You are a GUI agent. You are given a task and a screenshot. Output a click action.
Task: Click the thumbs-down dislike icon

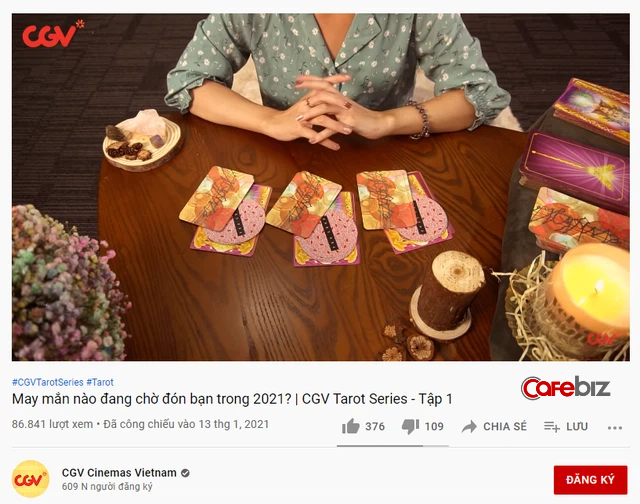click(410, 427)
